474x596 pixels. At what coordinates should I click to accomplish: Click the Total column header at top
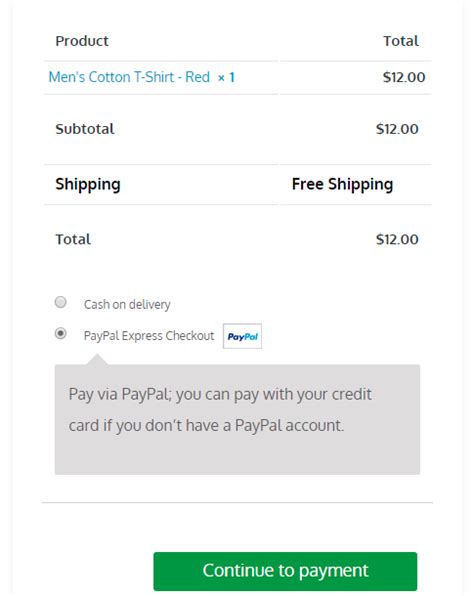point(401,41)
